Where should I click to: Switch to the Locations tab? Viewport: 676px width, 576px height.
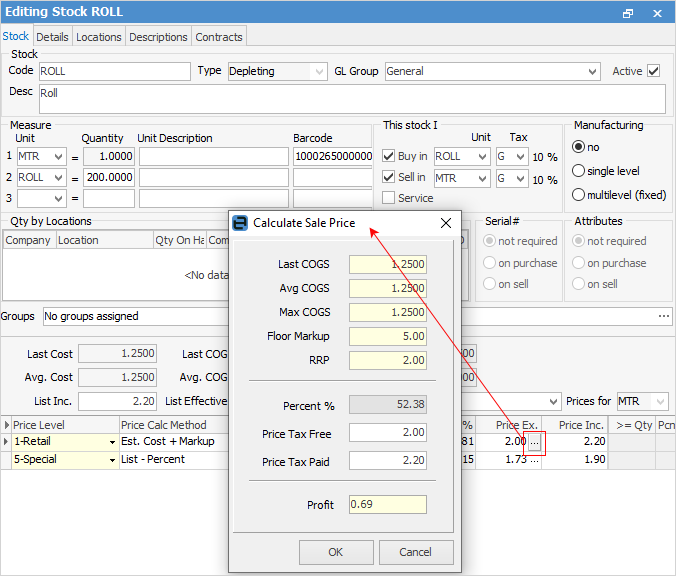point(99,37)
